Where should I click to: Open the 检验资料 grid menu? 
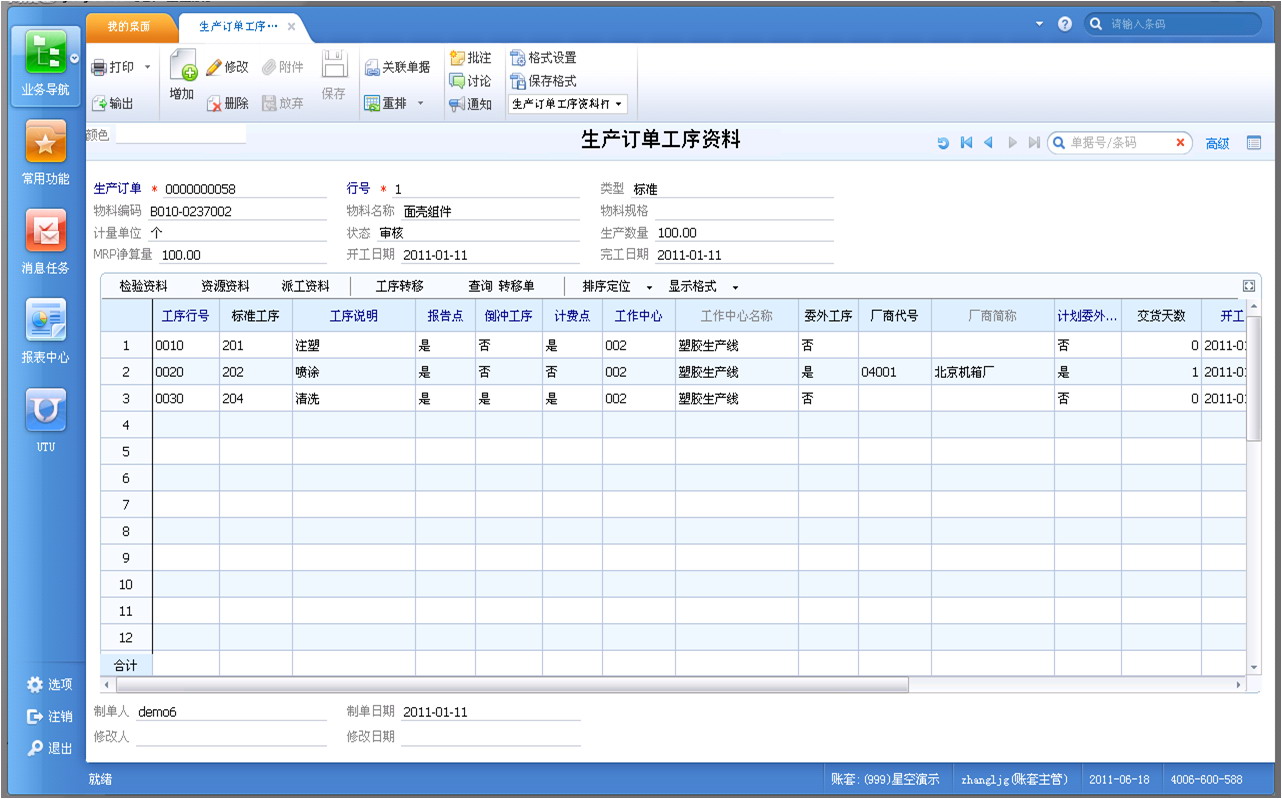(143, 286)
